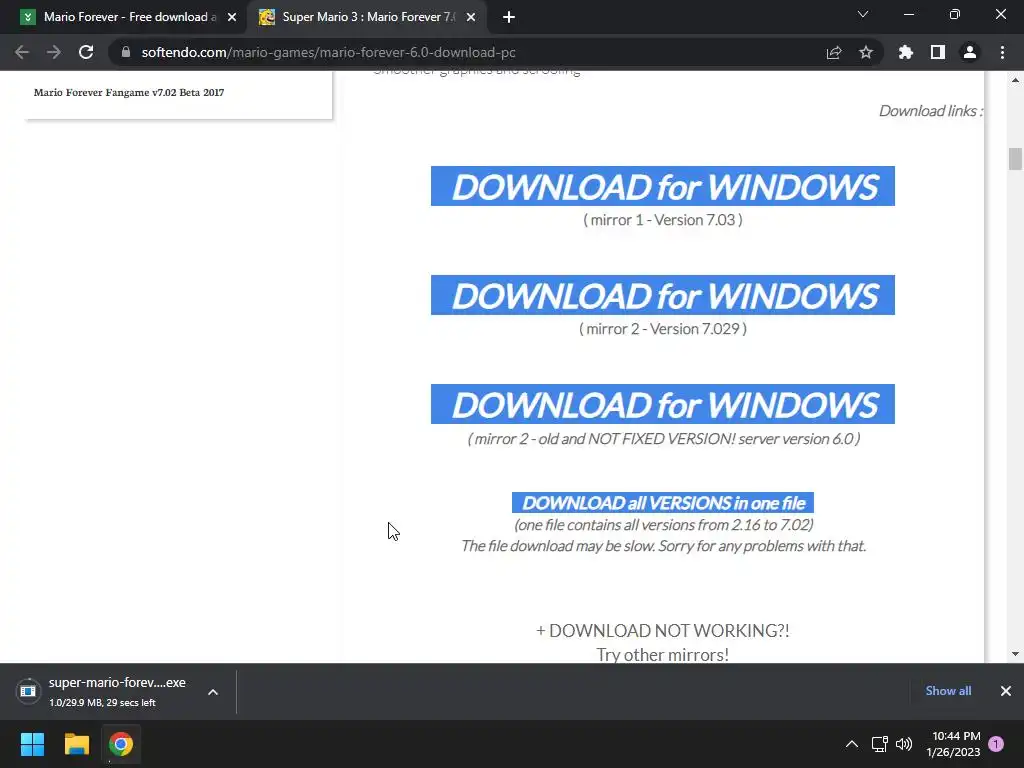
Task: Select the Super Mario 3 : Mario Forever tab
Action: click(x=366, y=17)
